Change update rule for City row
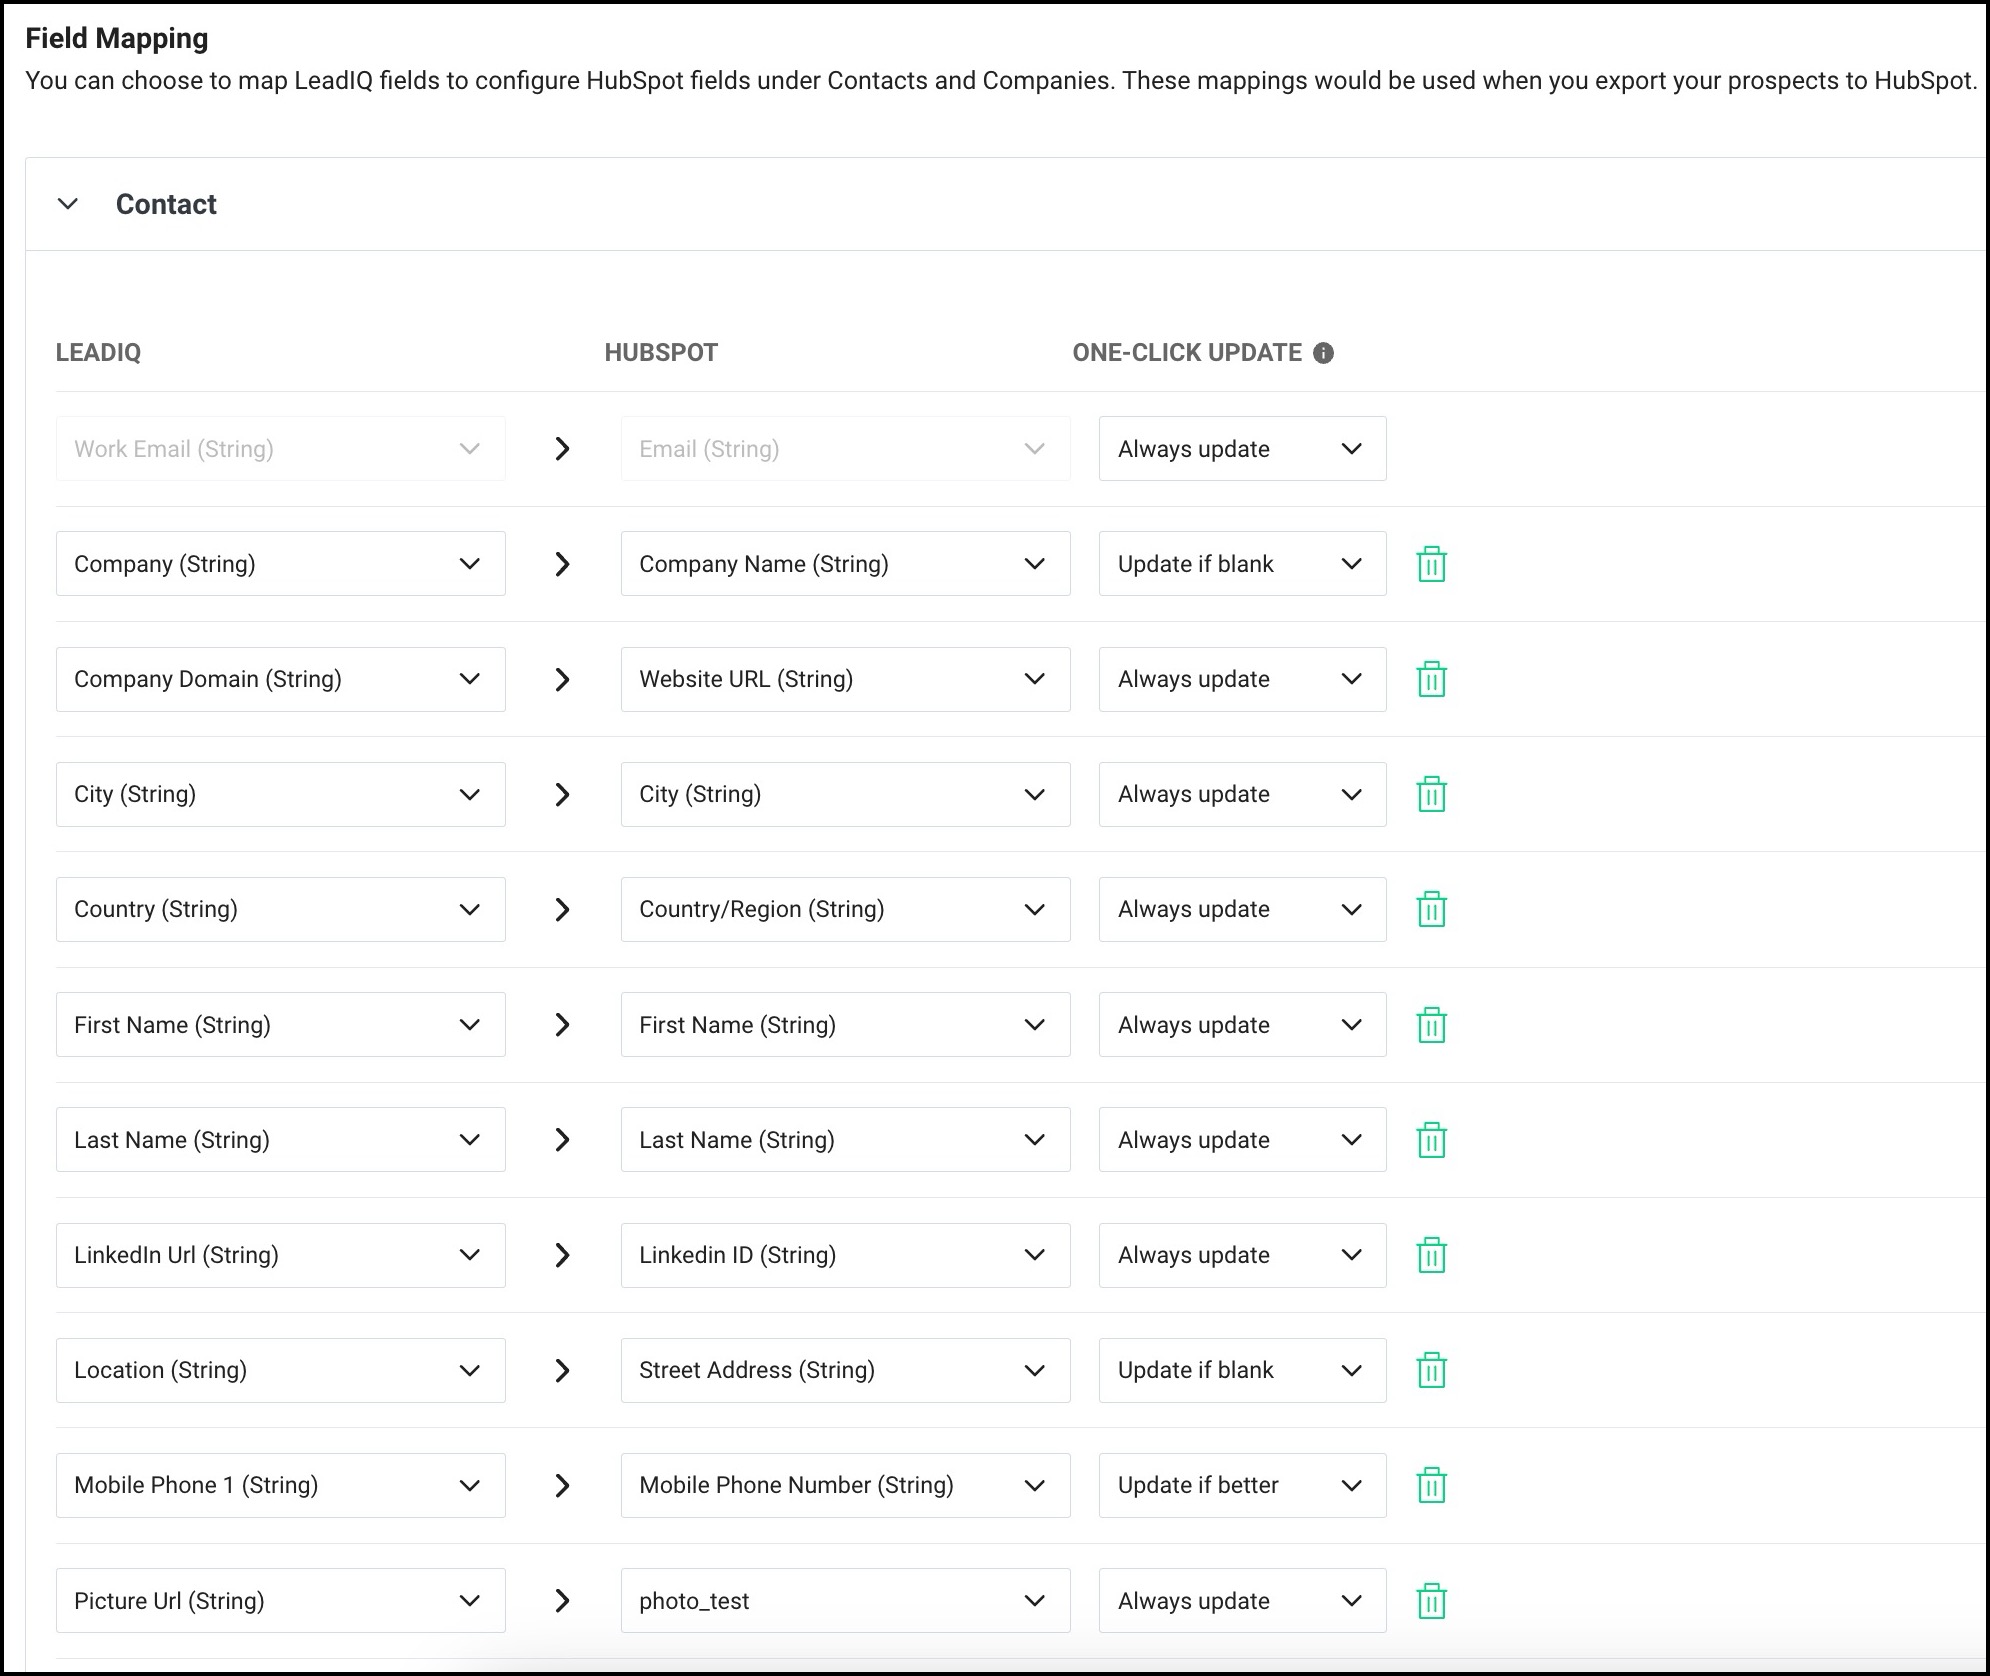The height and width of the screenshot is (1676, 1990). (x=1243, y=794)
